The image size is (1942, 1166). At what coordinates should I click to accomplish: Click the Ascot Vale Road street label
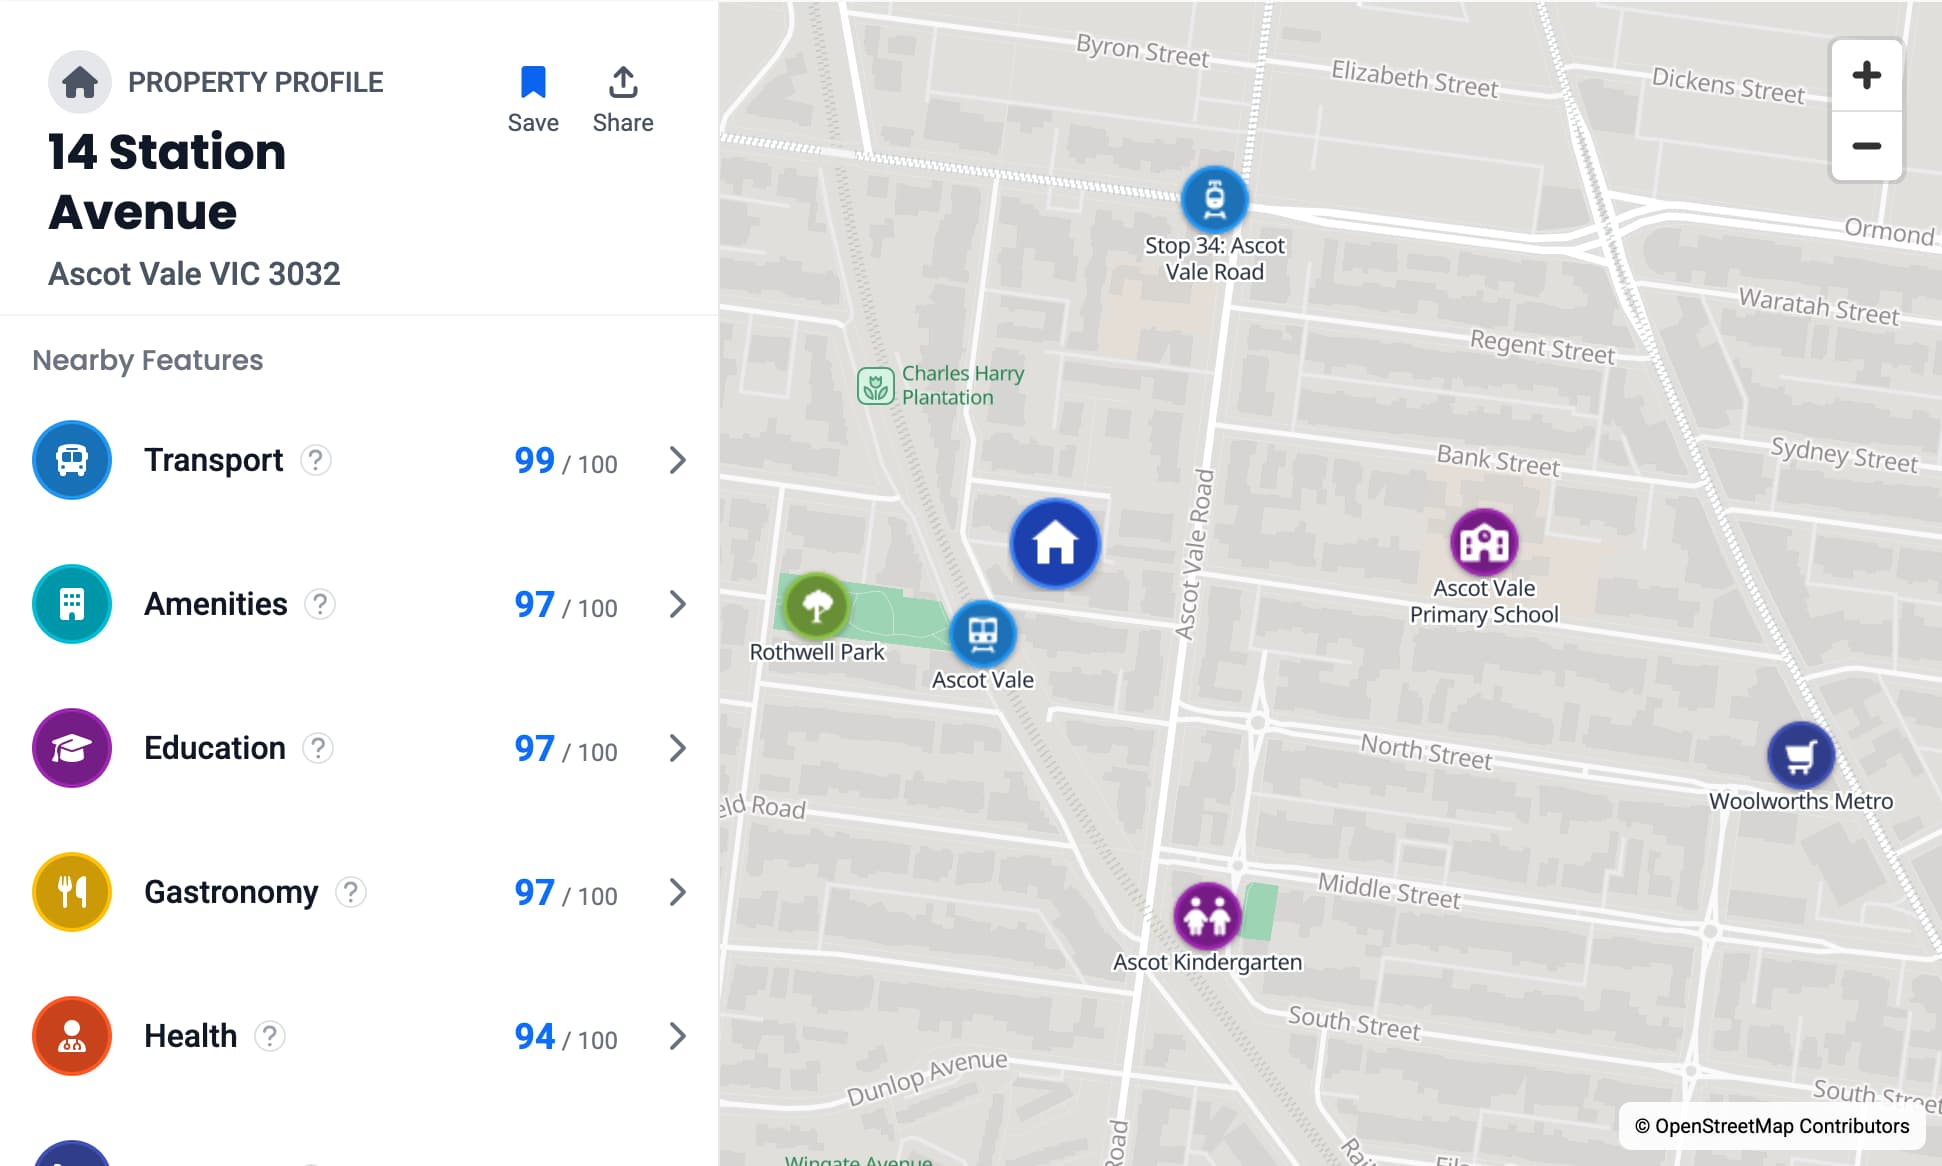pyautogui.click(x=1194, y=555)
